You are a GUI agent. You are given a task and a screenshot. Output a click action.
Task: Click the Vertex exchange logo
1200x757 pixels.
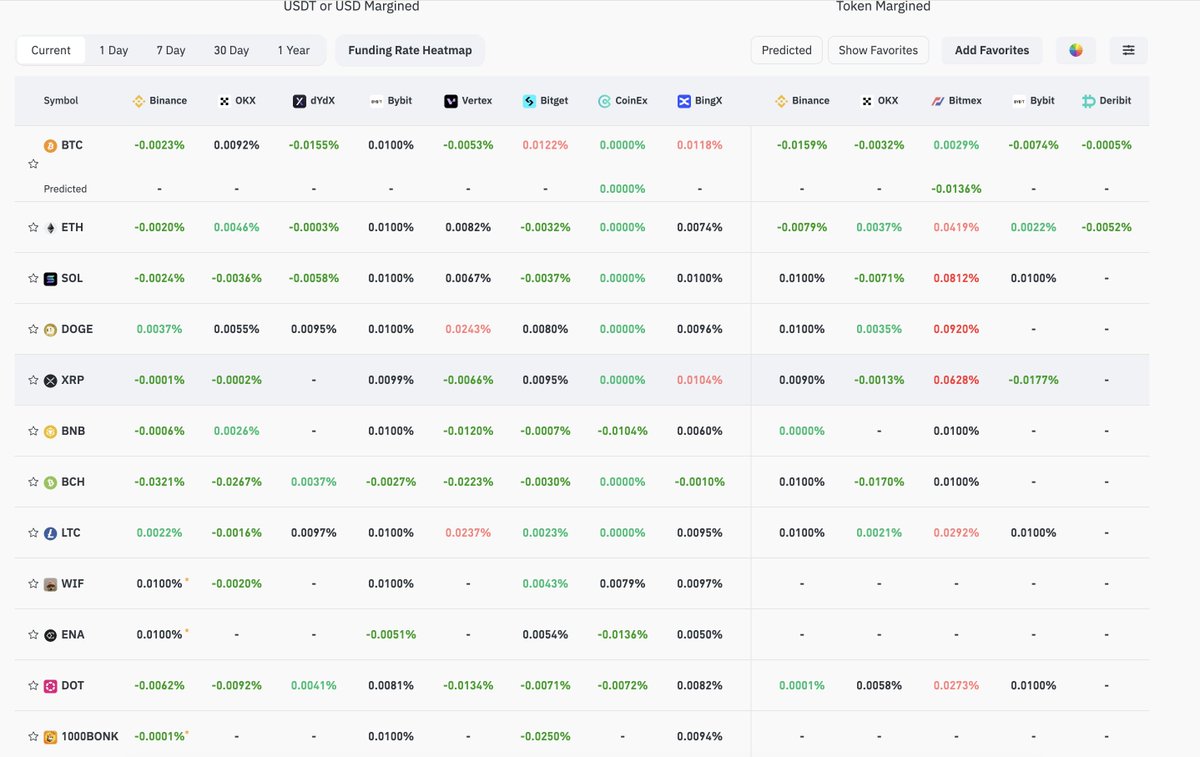[x=452, y=101]
